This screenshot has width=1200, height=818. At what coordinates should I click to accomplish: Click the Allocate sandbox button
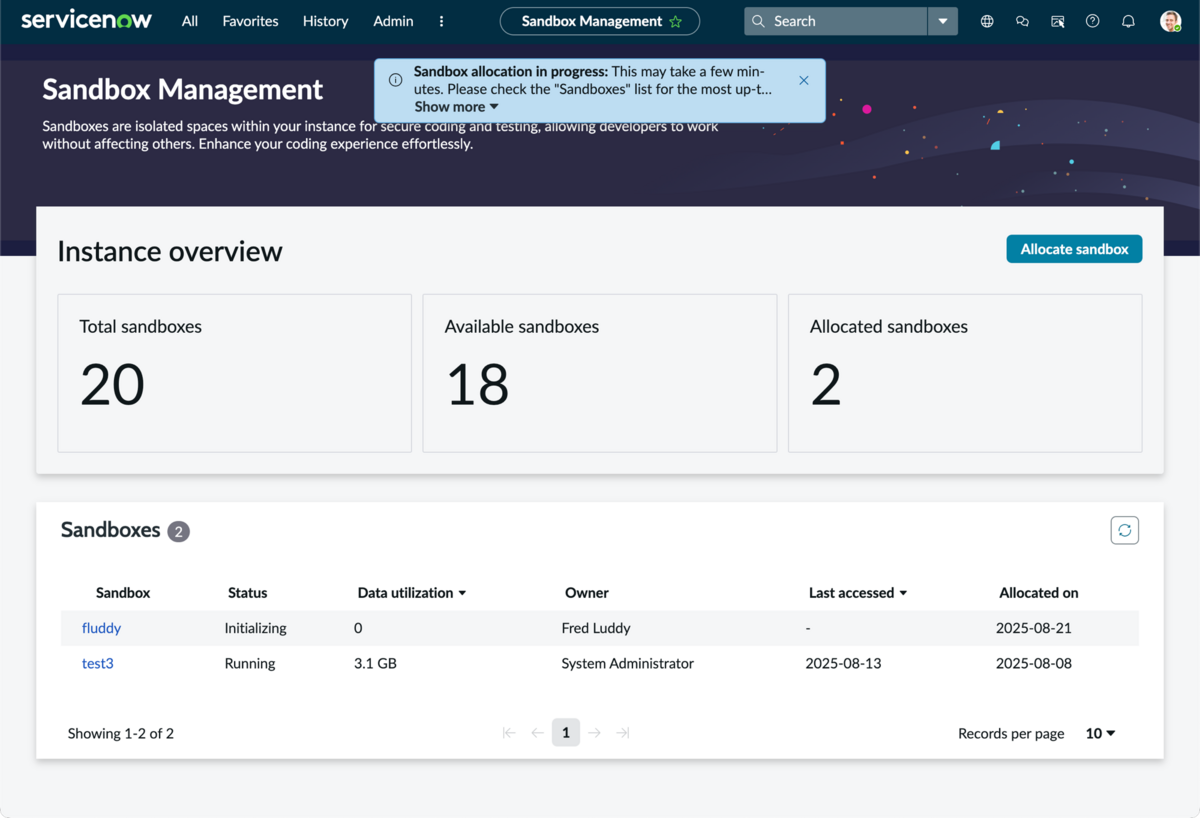tap(1074, 249)
